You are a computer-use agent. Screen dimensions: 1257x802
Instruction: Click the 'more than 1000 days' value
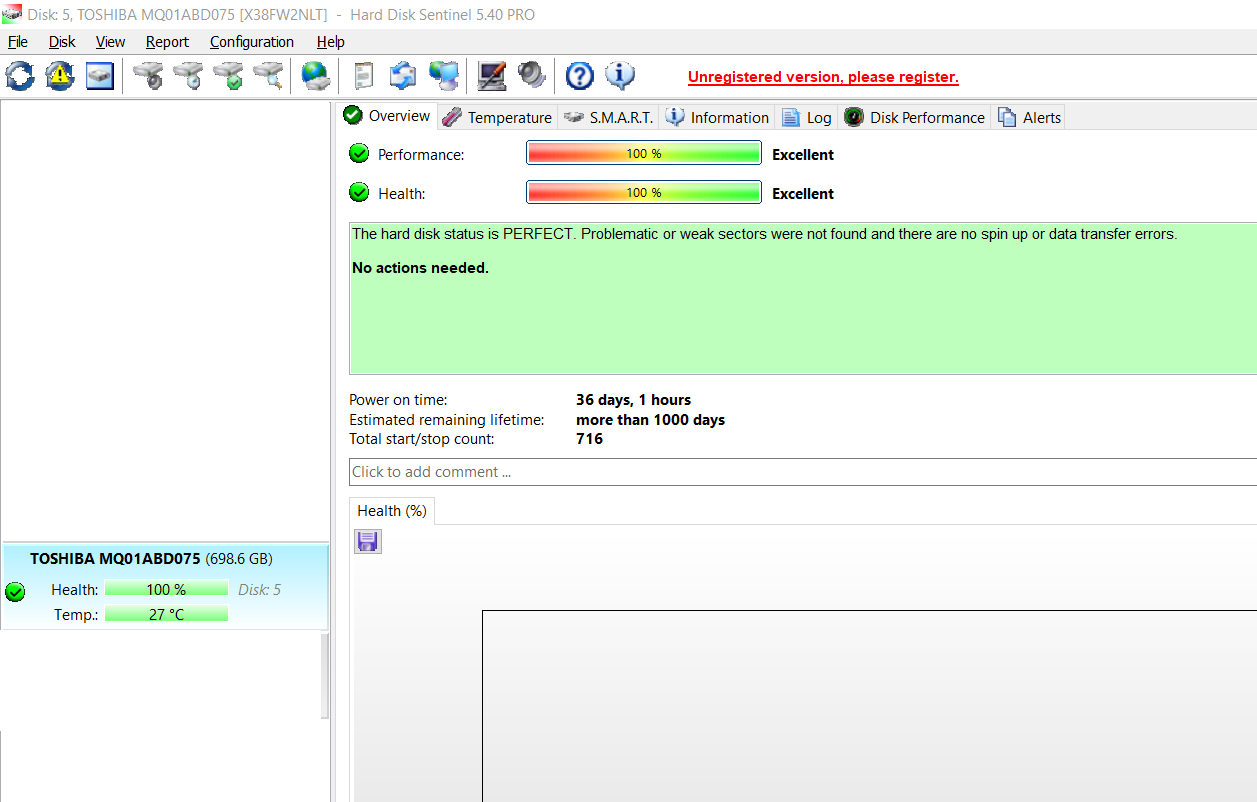(x=650, y=420)
